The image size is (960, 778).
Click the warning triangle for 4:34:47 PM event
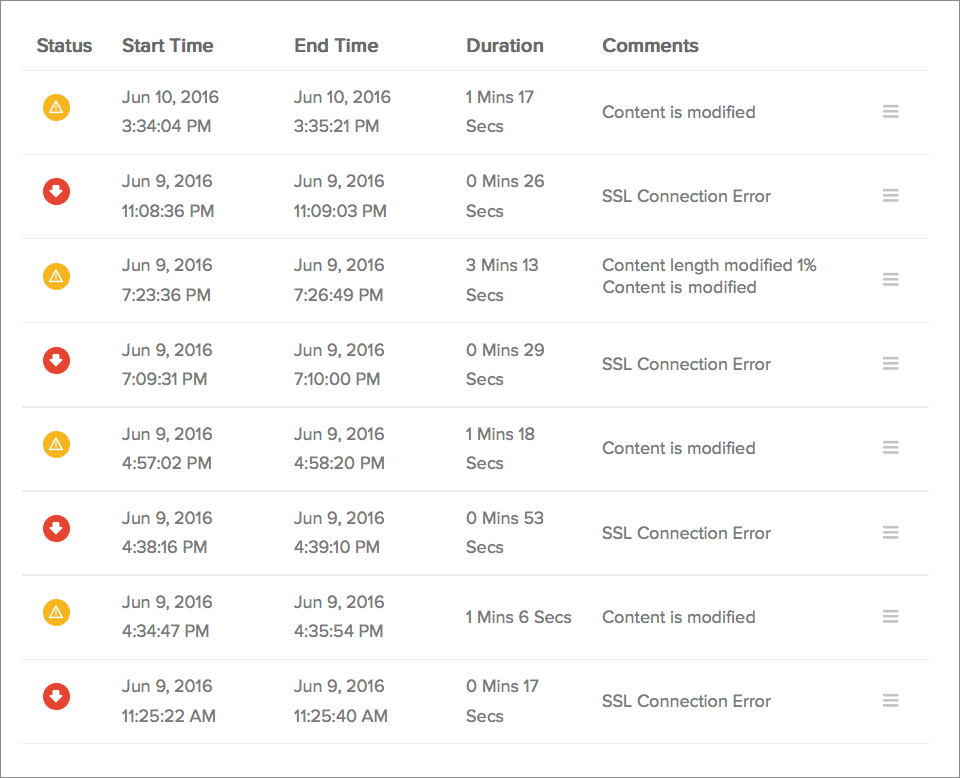[x=56, y=613]
